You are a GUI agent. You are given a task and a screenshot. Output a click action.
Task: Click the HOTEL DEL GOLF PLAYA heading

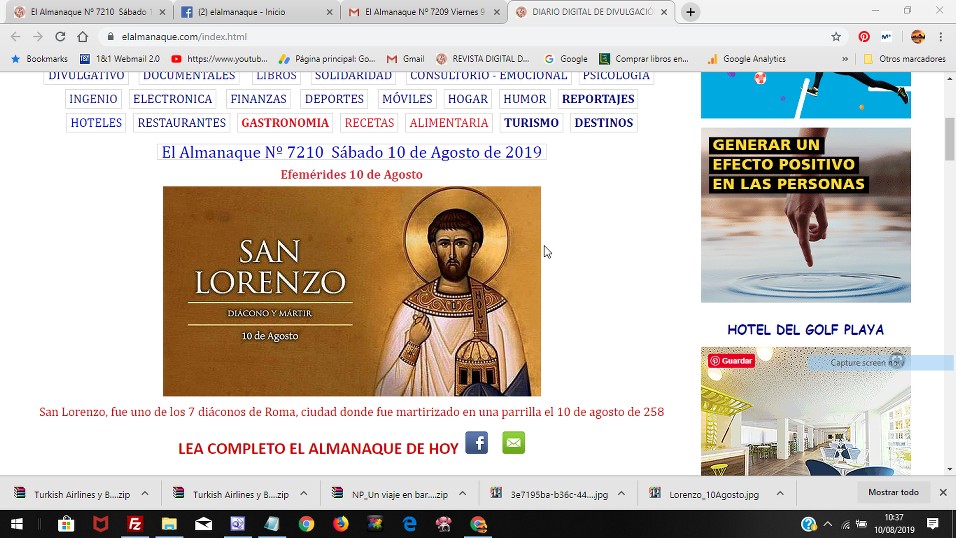point(805,329)
